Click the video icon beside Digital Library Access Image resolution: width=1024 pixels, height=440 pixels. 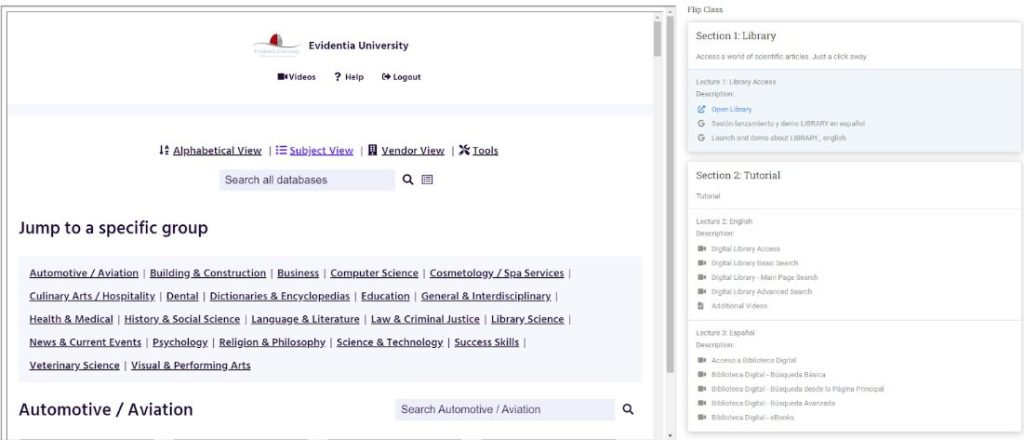[702, 249]
